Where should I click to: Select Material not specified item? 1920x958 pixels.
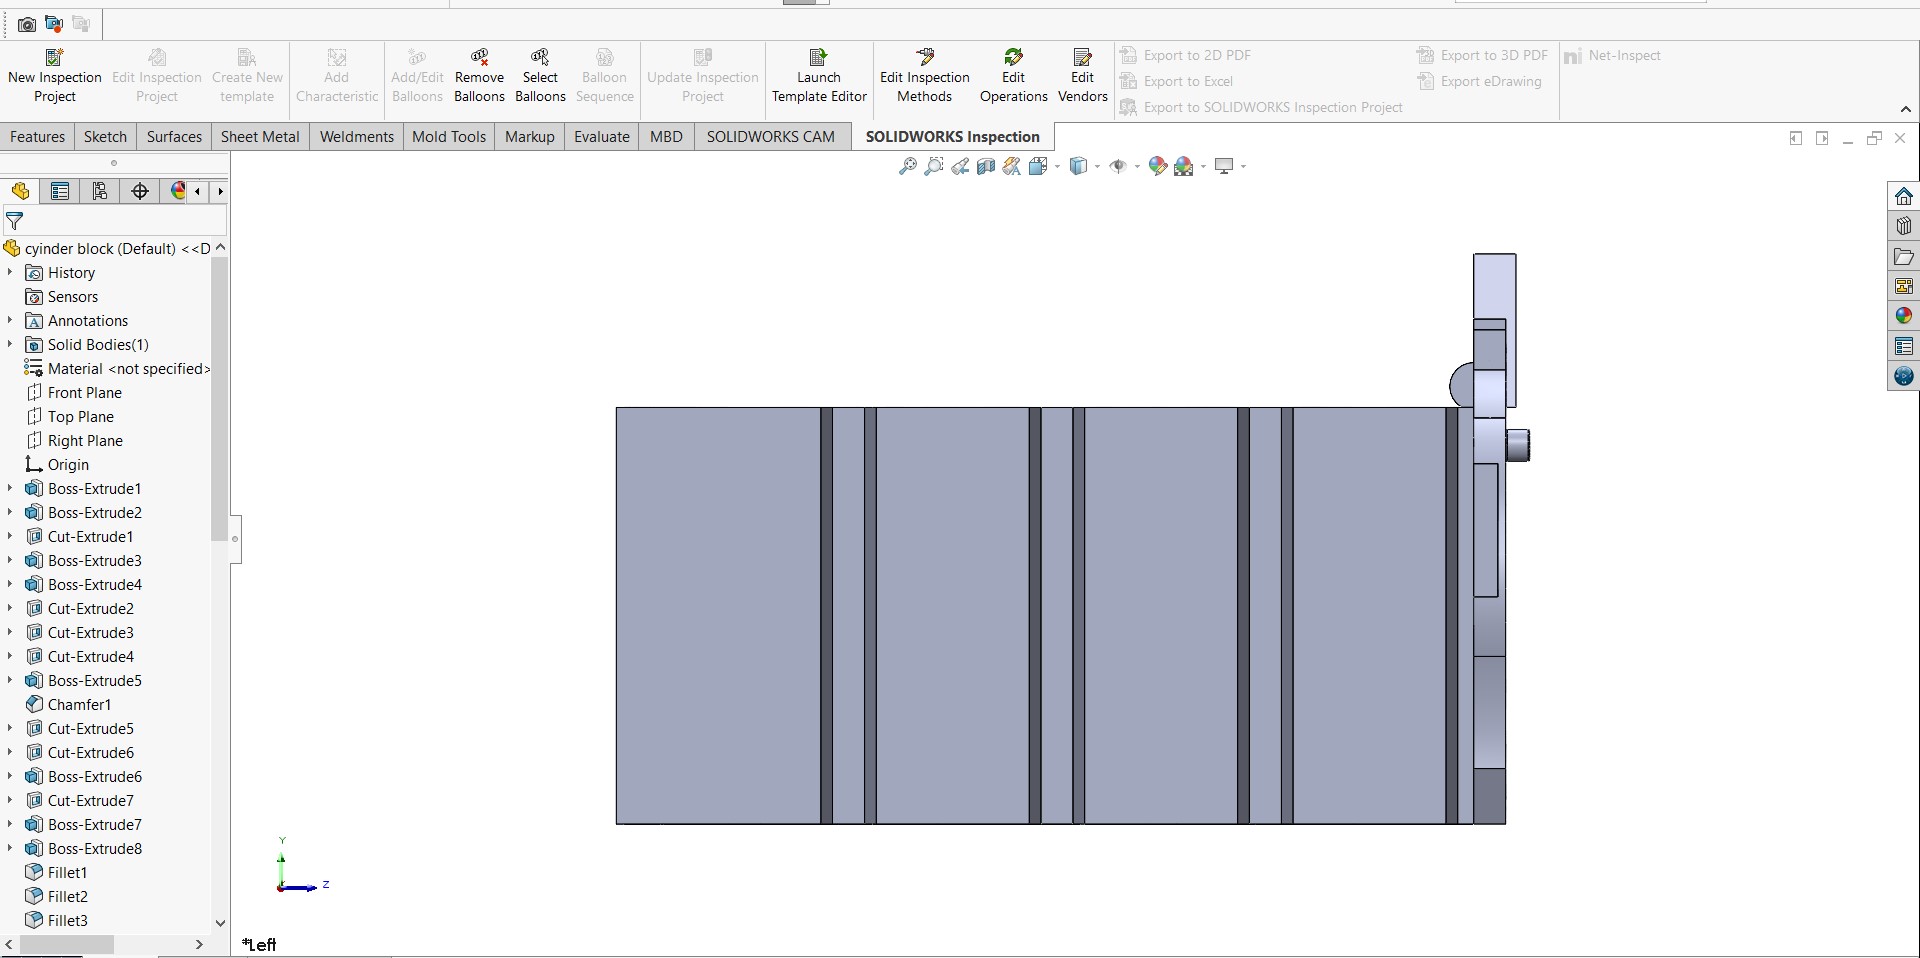(128, 369)
